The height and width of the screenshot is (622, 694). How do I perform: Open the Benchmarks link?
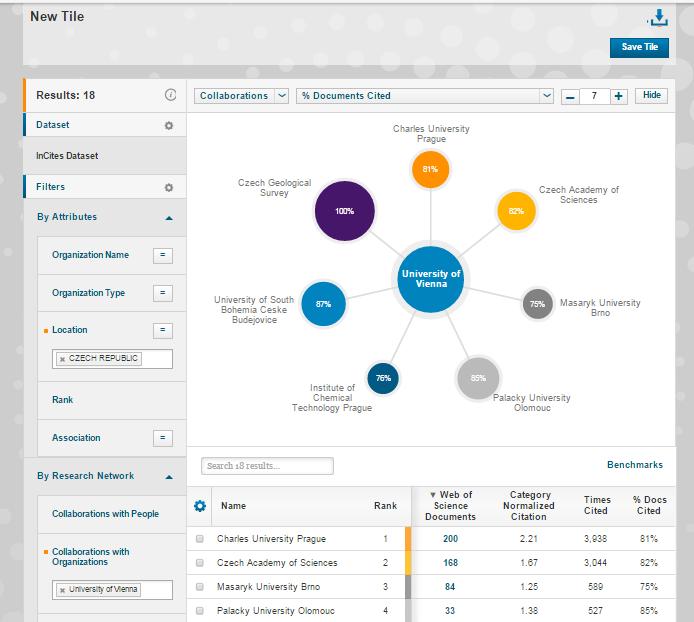(635, 465)
